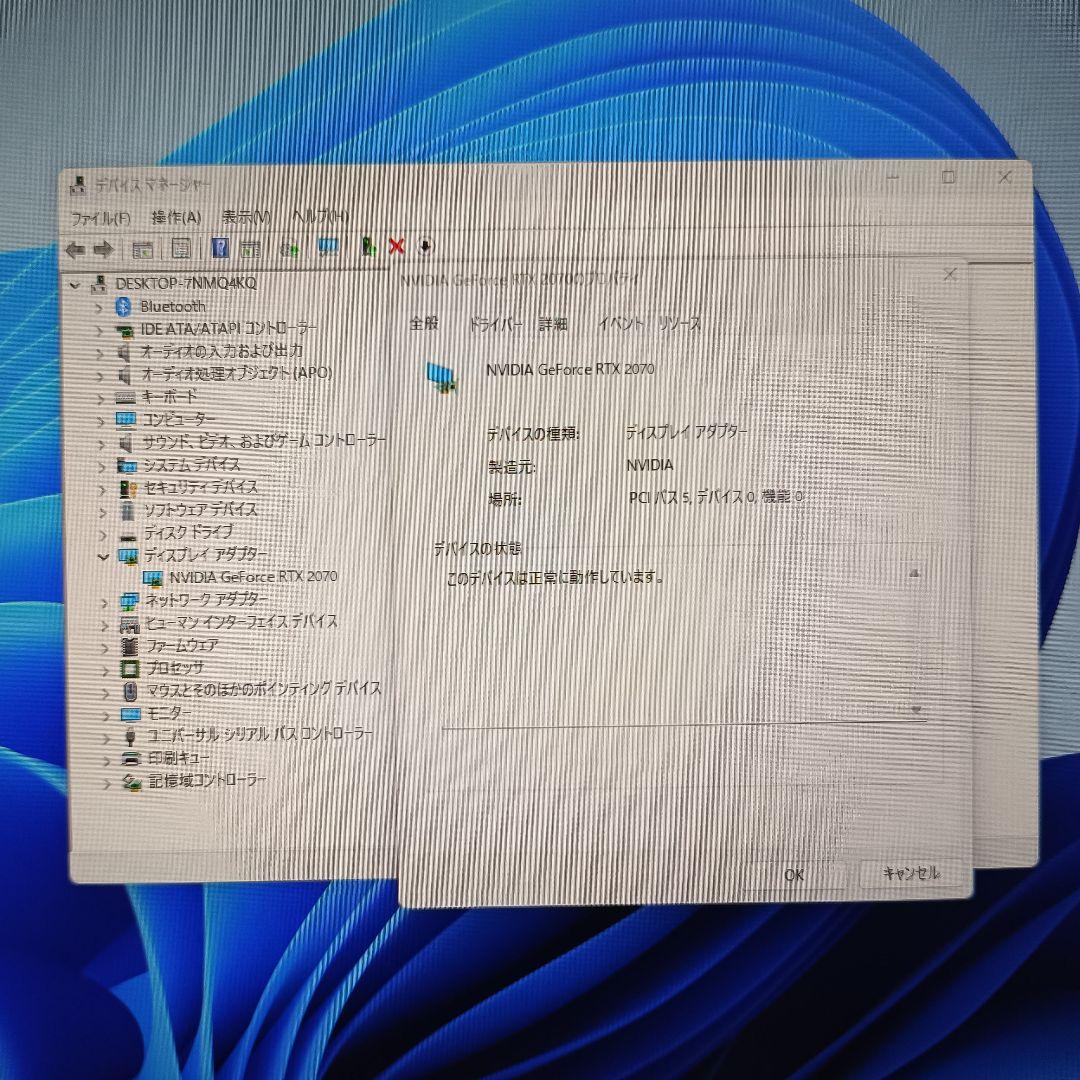This screenshot has height=1080, width=1080.
Task: Toggle the show/hide console tree toolbar icon
Action: tap(142, 249)
